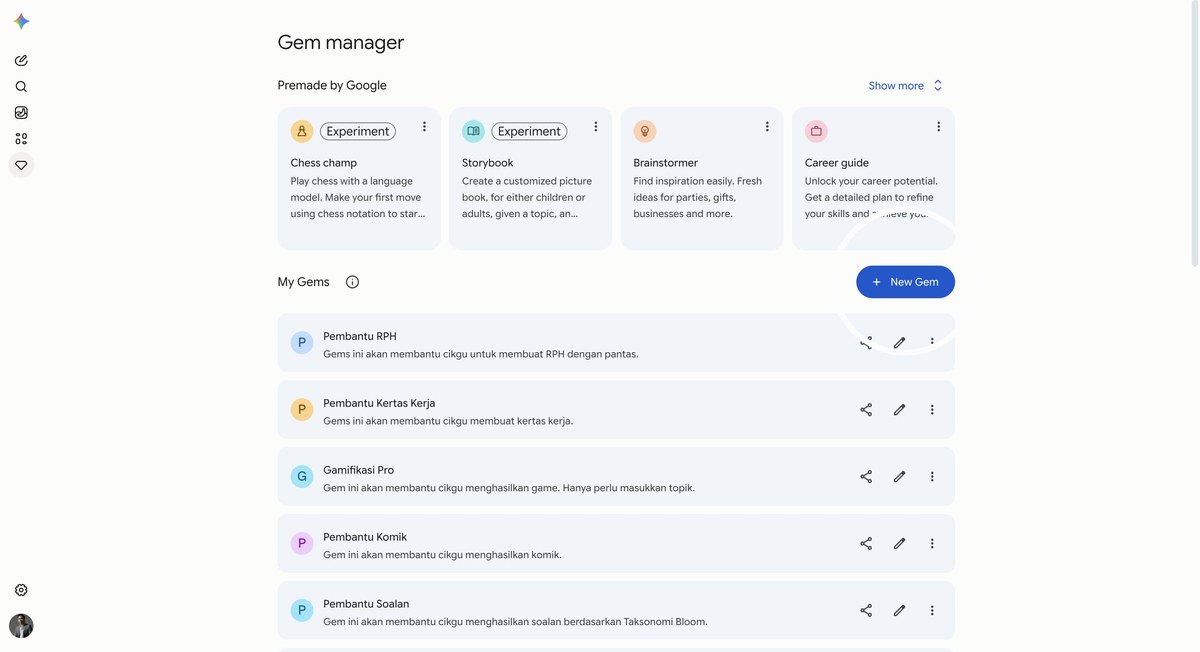Viewport: 1200px width, 652px height.
Task: Edit the Pembantu Soalan gem
Action: pos(899,611)
